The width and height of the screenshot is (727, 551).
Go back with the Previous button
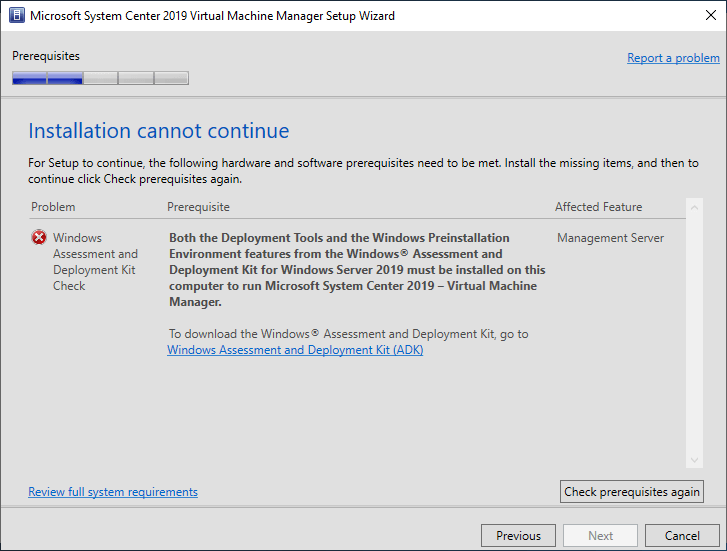[518, 536]
